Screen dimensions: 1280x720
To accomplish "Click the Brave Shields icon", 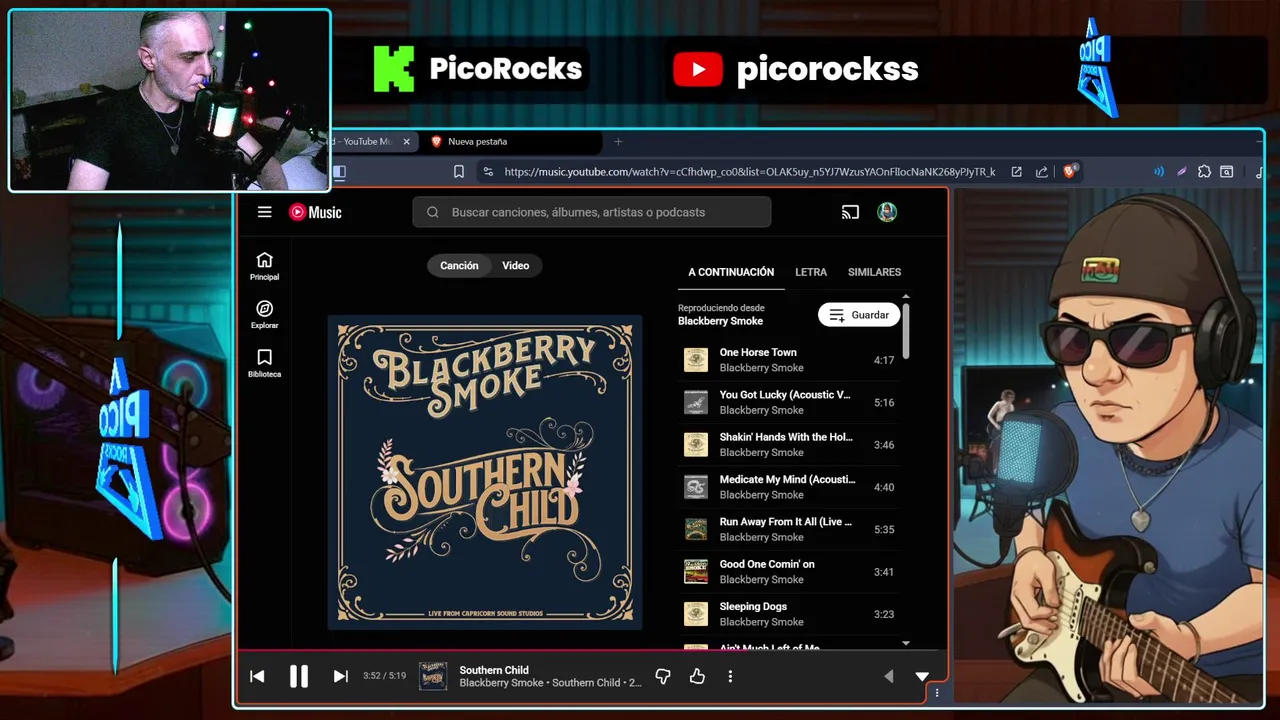I will (1070, 171).
